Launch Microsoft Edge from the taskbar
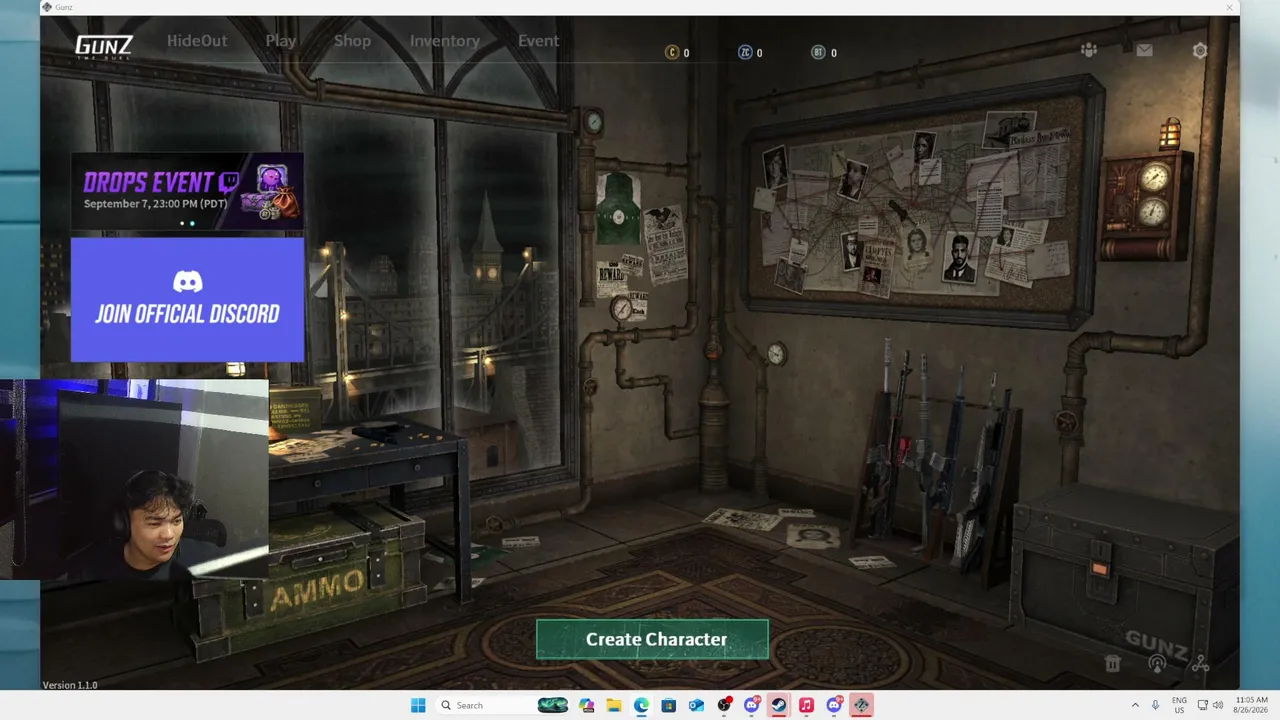Screen dimensions: 1280x720 click(x=641, y=705)
